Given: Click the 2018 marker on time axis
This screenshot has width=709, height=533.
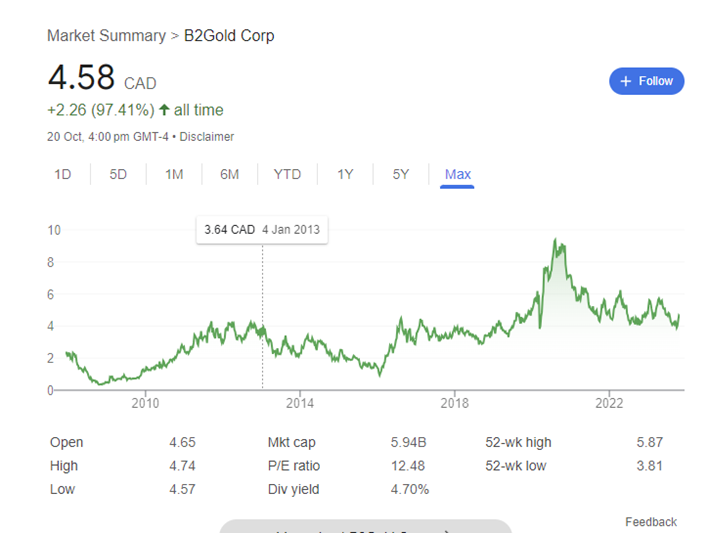Looking at the screenshot, I should [454, 403].
